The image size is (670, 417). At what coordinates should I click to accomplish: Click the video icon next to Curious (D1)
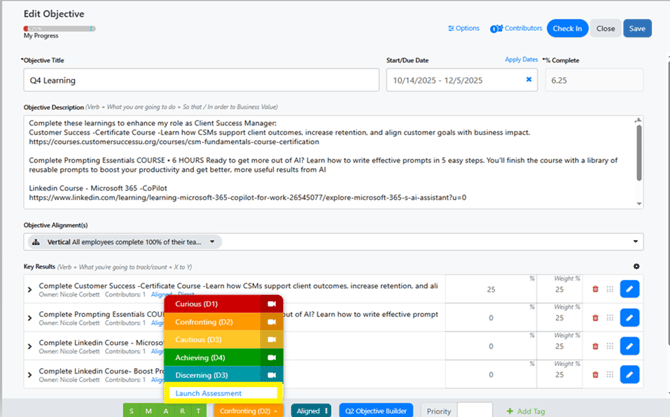[270, 304]
